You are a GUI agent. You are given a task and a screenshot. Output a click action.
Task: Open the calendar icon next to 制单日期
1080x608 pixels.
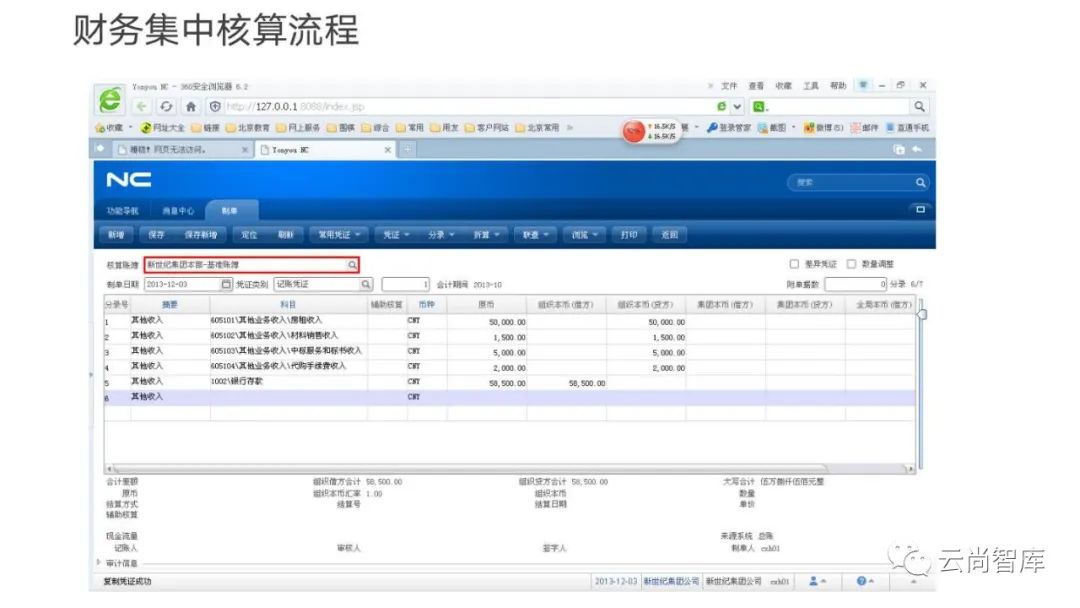(x=226, y=284)
